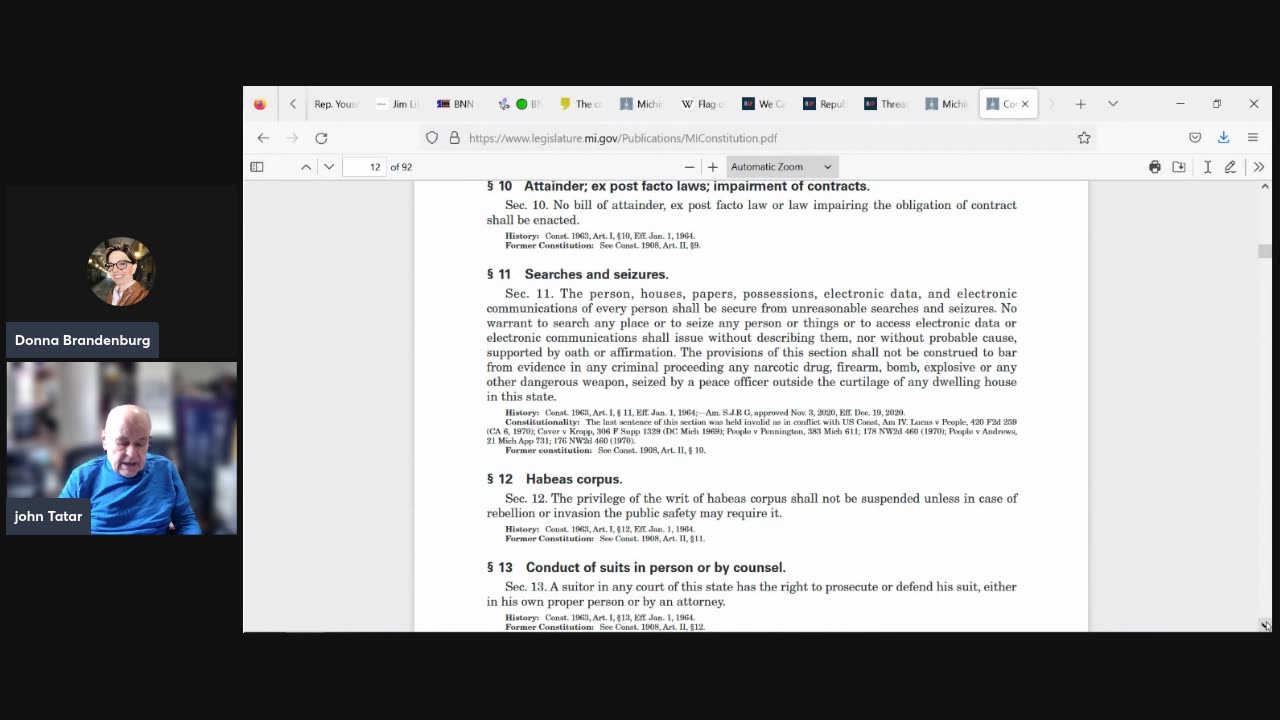Go to the next PDF page

[x=329, y=167]
